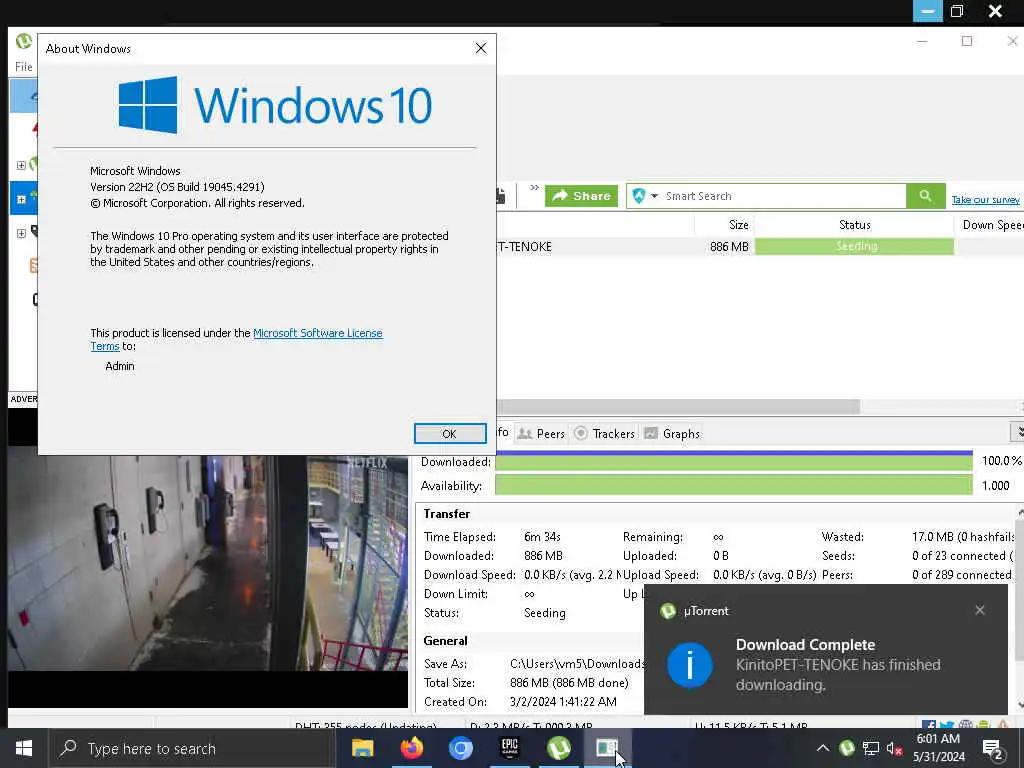This screenshot has height=768, width=1024.
Task: Sort torrents by the Down Speed column
Action: (x=991, y=225)
